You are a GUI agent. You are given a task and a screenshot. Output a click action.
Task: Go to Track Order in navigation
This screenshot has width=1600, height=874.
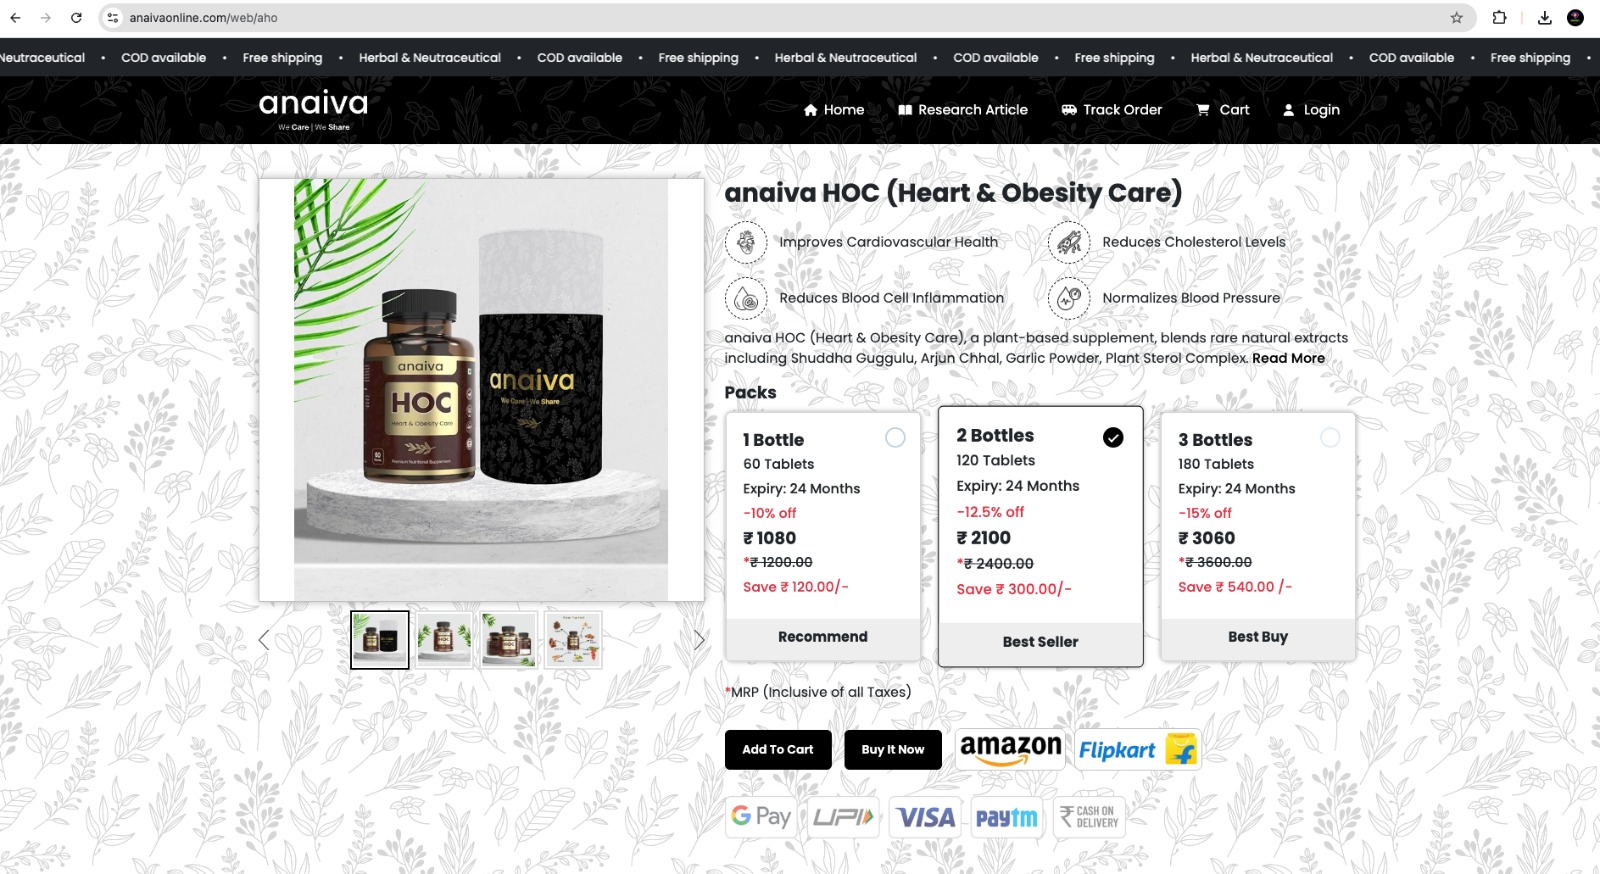pos(1111,110)
